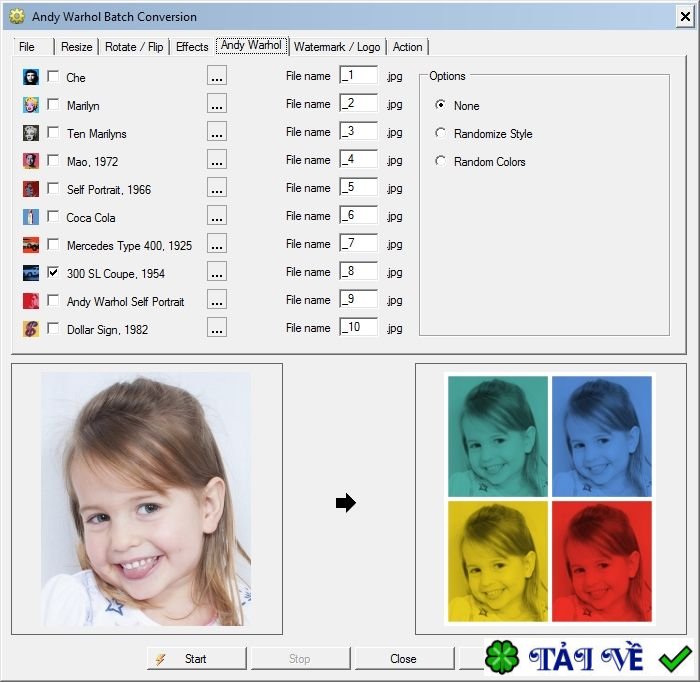Tick the Andy Warhol Self Portrait checkbox
Image resolution: width=700 pixels, height=682 pixels.
53,300
